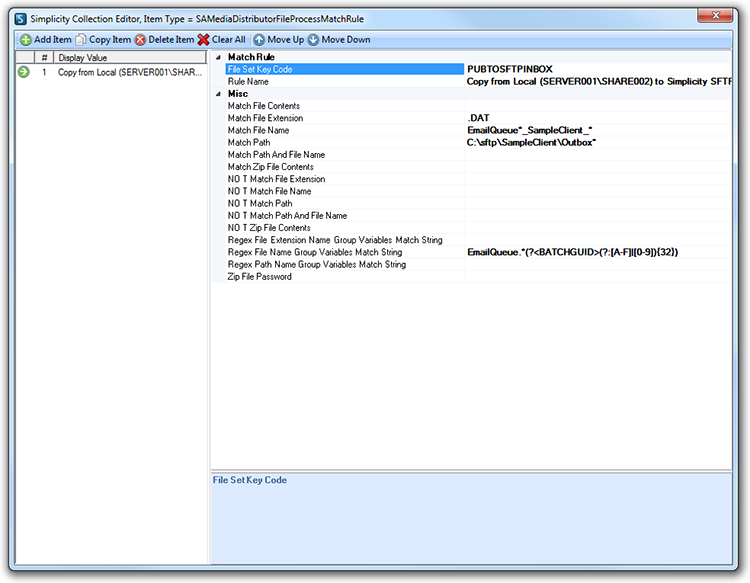Image resolution: width=750 pixels, height=583 pixels.
Task: Select the Match File Extension property
Action: tap(344, 118)
